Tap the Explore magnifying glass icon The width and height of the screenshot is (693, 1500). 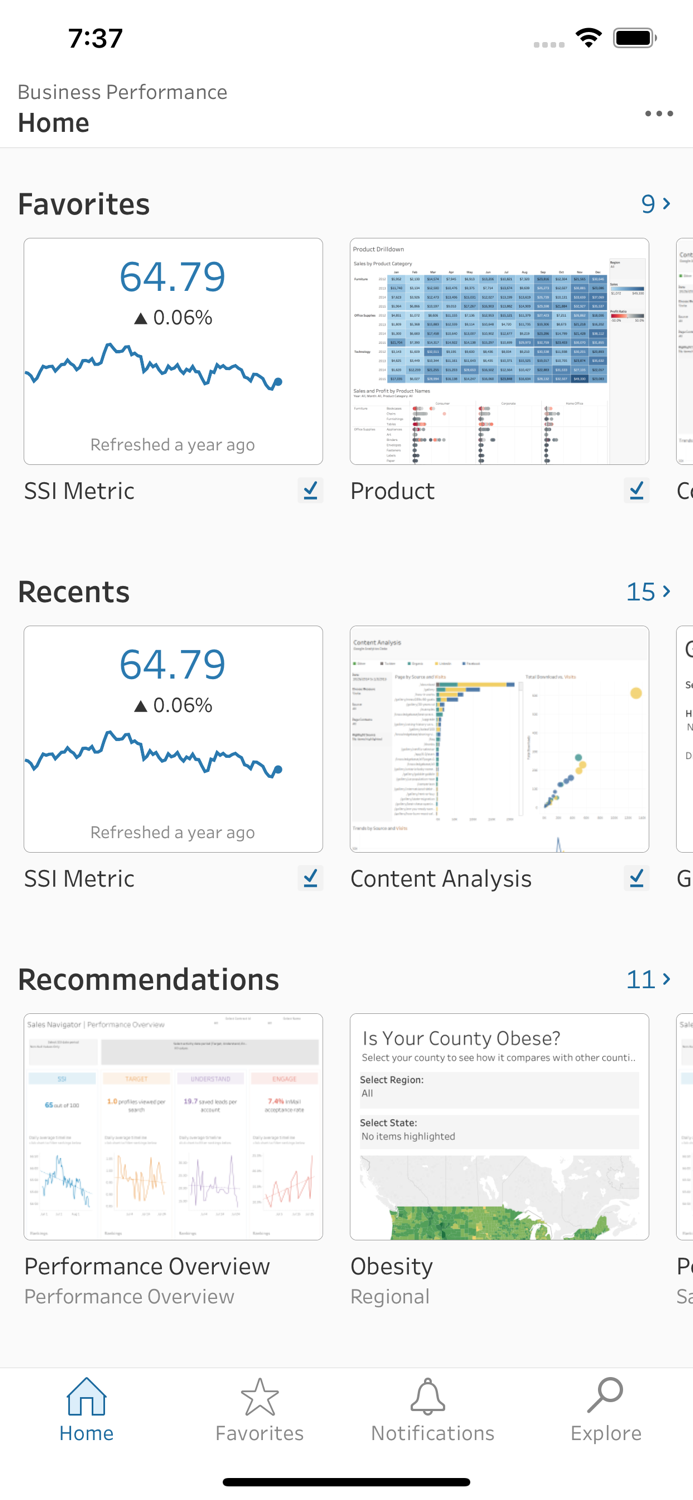pos(605,1398)
